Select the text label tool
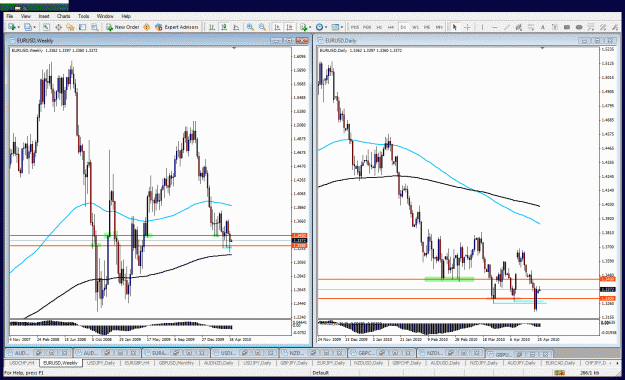The height and width of the screenshot is (380, 625). click(554, 27)
